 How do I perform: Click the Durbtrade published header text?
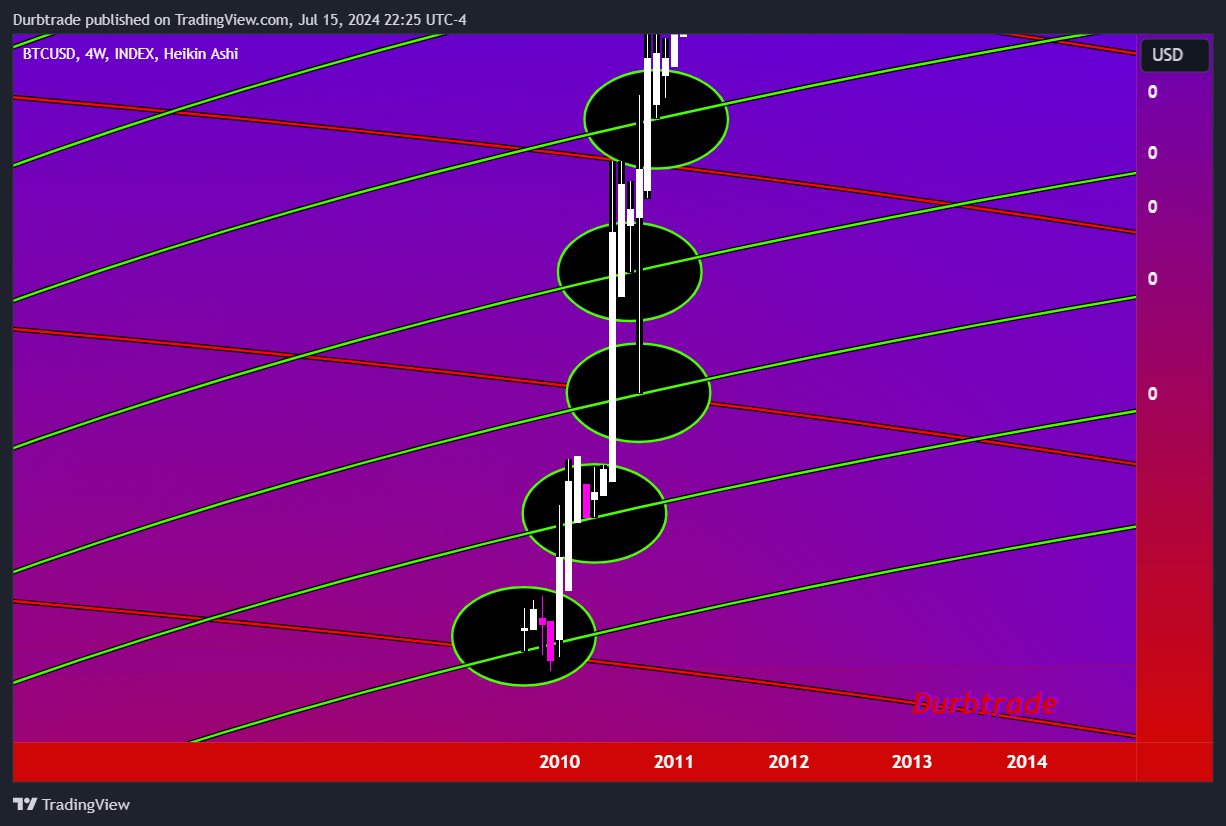pos(239,20)
